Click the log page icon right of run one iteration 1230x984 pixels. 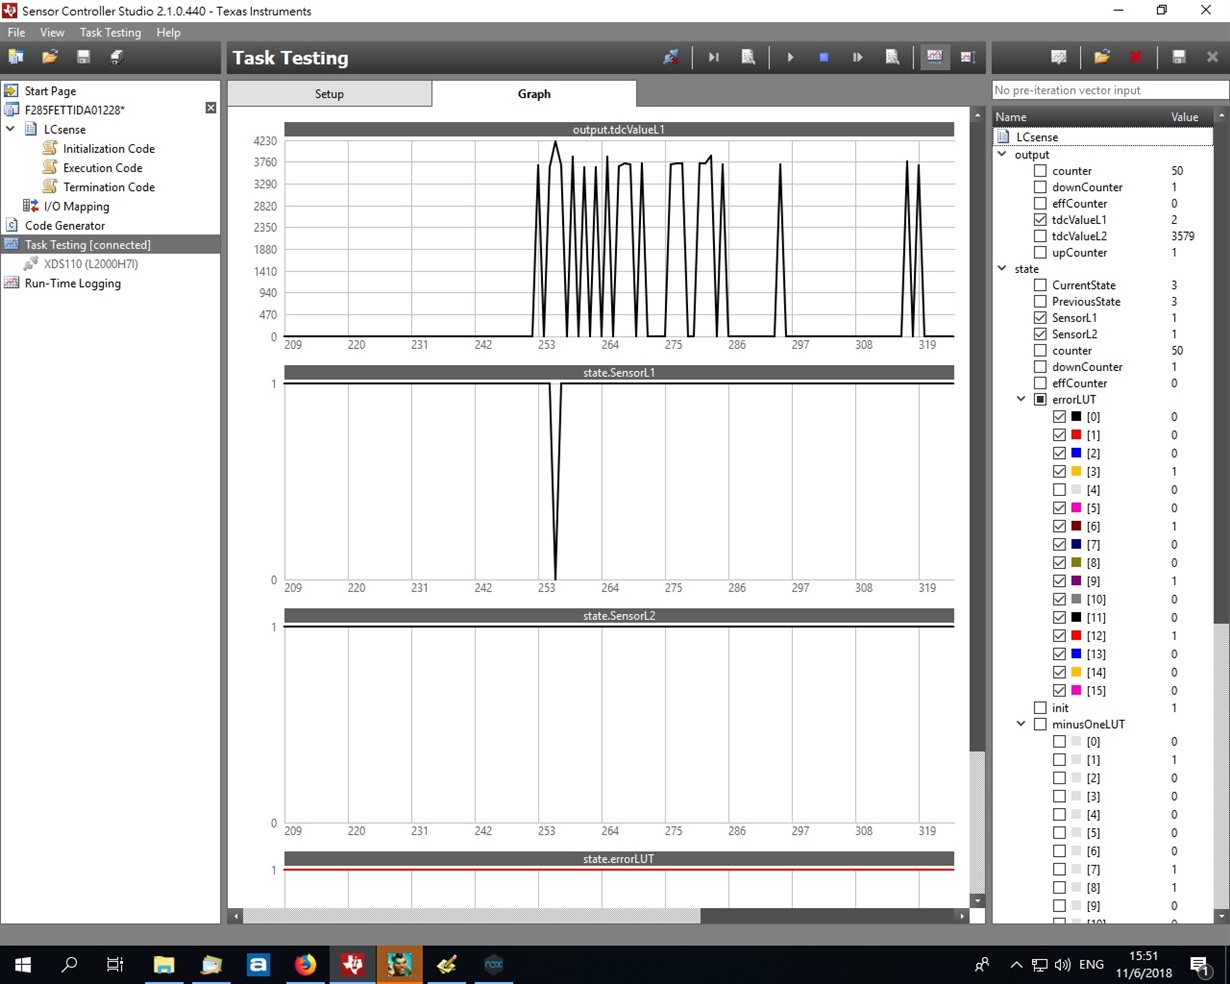point(748,57)
